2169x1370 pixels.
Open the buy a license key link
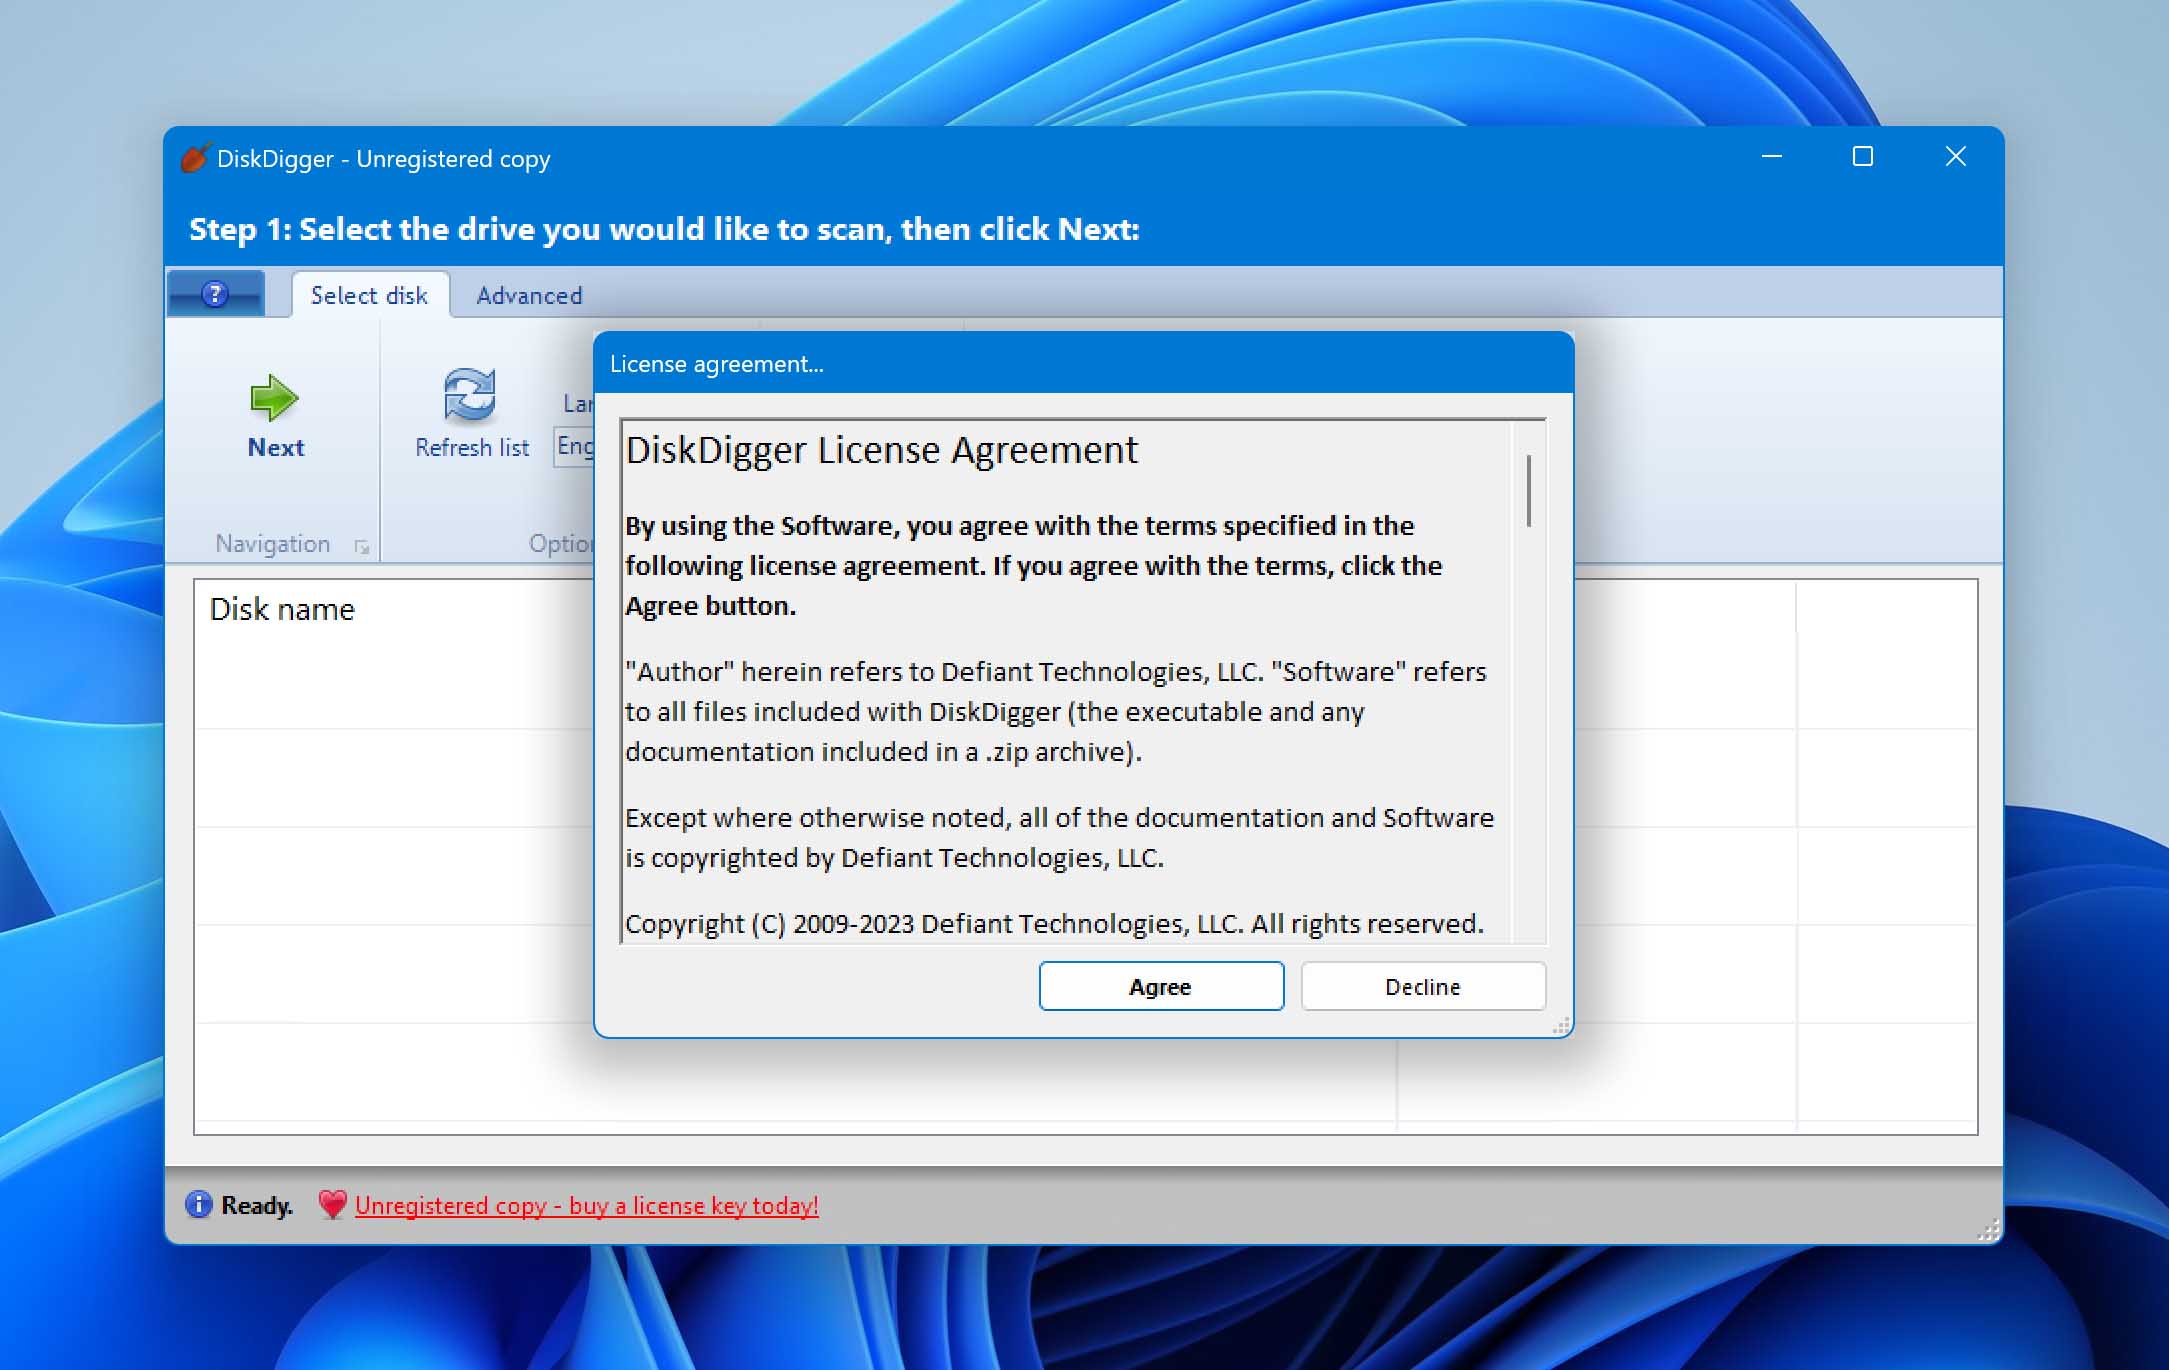[x=586, y=1206]
